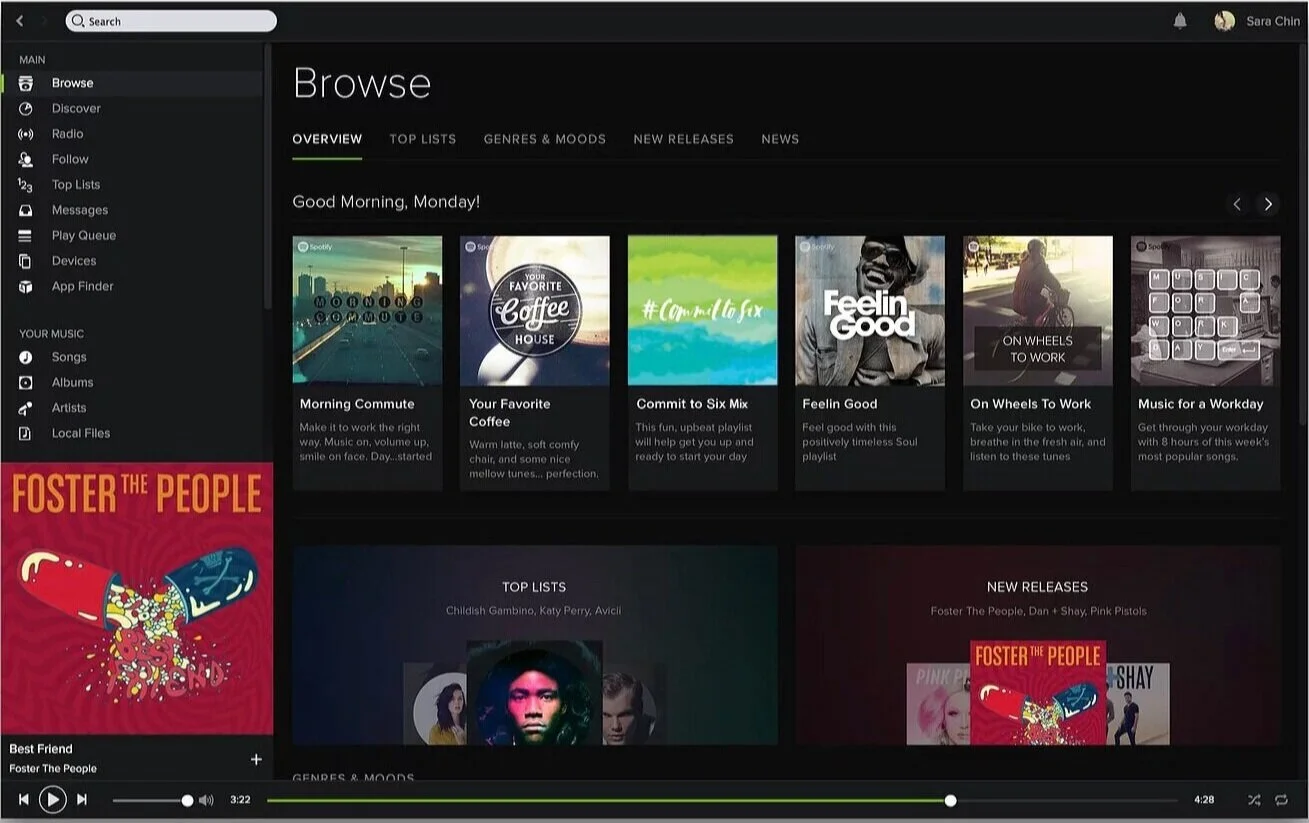1309x823 pixels.
Task: Click the Browse sidebar icon
Action: click(x=26, y=83)
